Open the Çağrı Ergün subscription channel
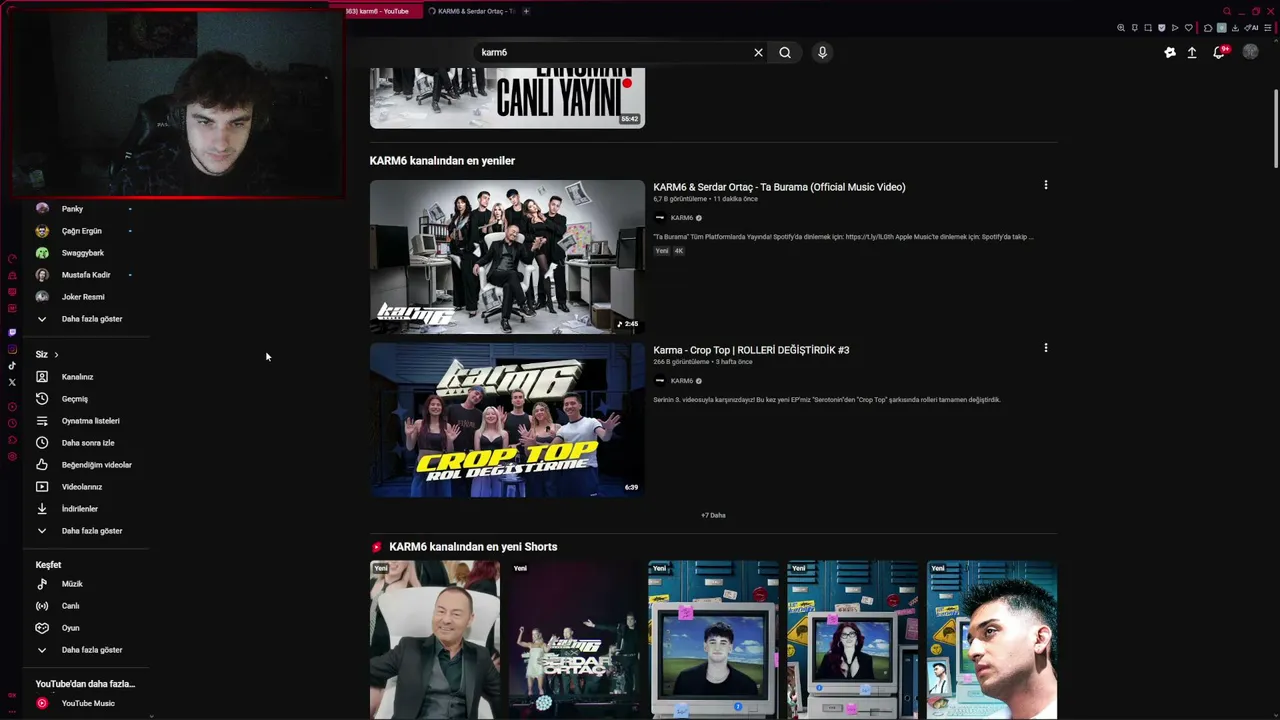 click(x=84, y=231)
